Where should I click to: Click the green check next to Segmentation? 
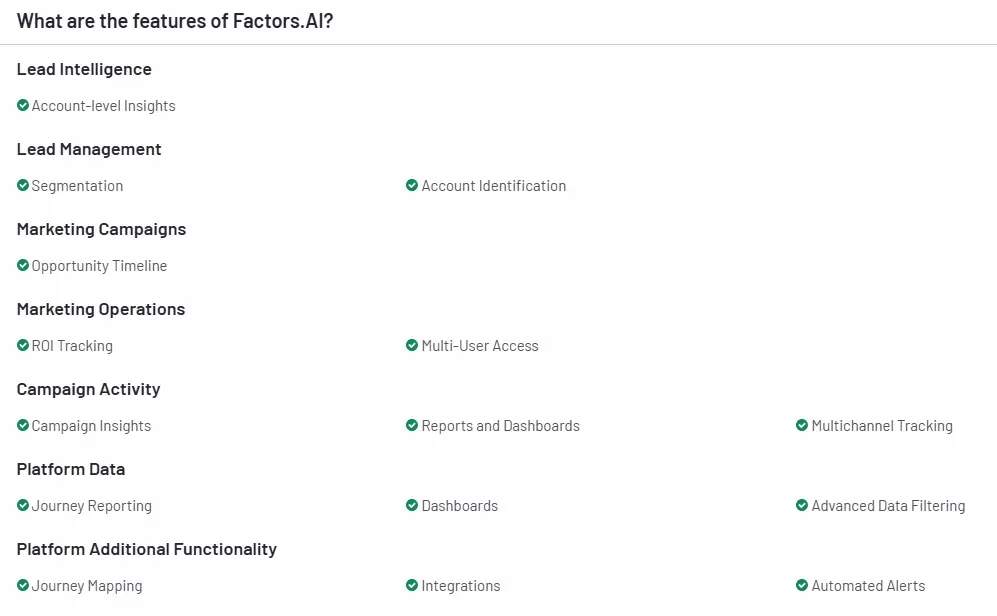pyautogui.click(x=23, y=186)
